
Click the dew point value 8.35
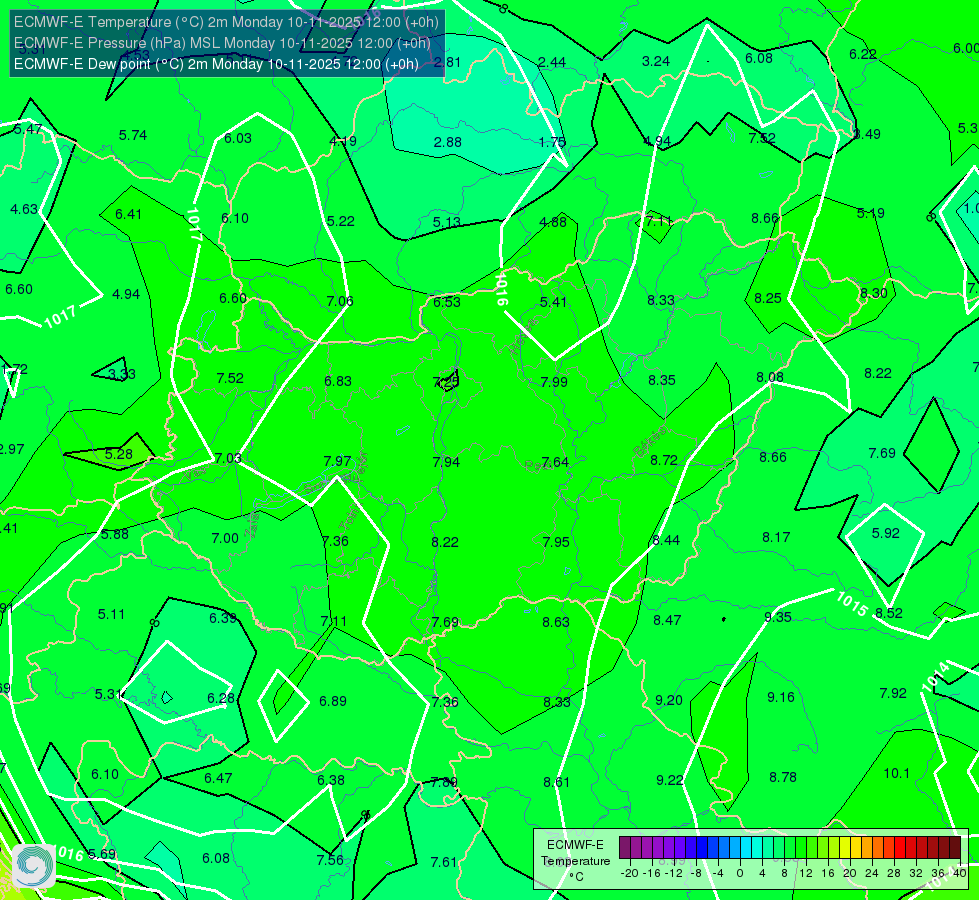click(x=662, y=380)
